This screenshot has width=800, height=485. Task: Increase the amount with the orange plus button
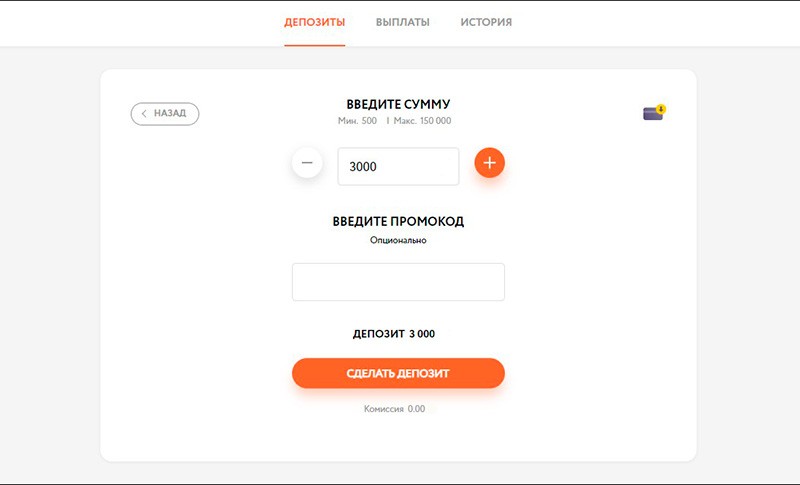[x=489, y=162]
